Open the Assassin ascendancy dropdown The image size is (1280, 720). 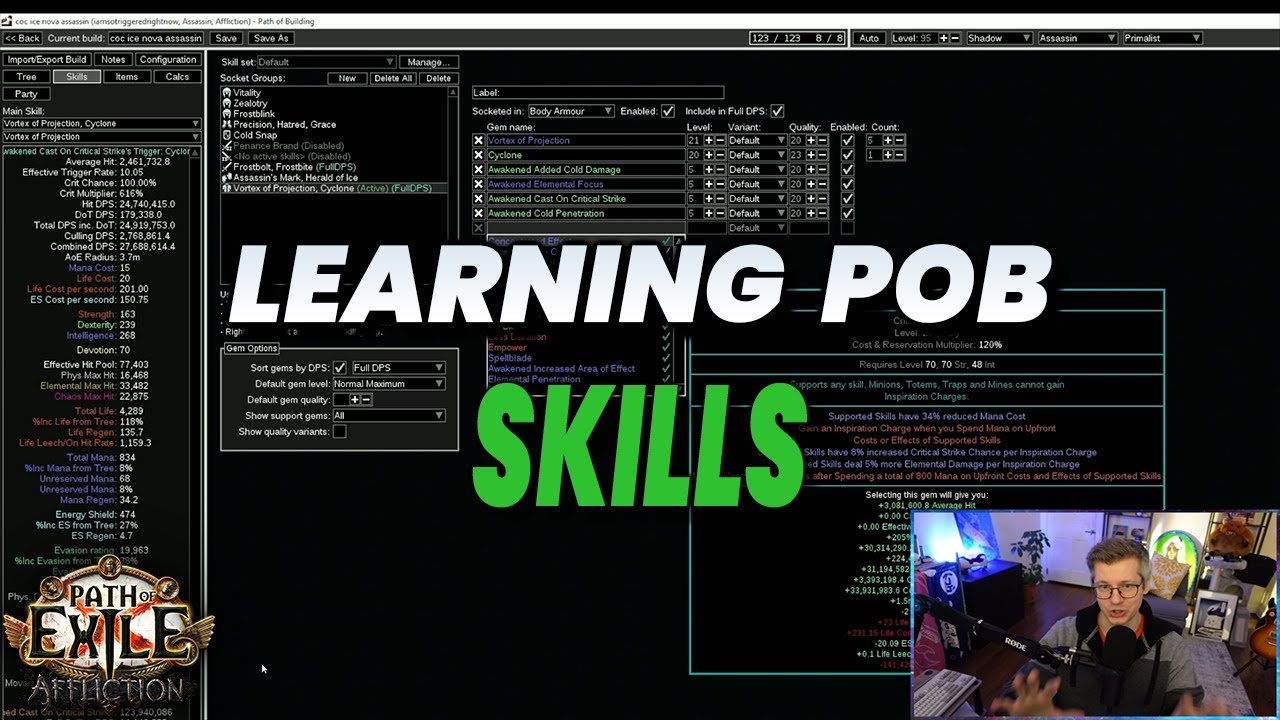(x=1077, y=38)
